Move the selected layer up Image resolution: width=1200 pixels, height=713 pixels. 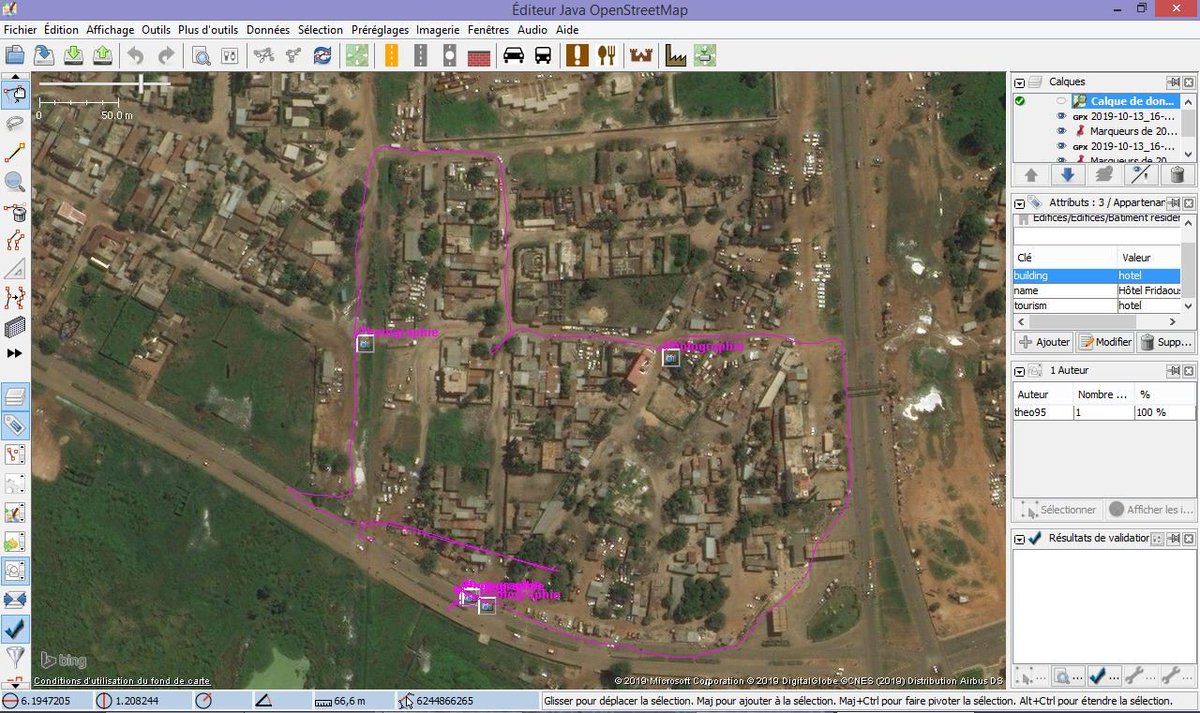click(x=1032, y=174)
